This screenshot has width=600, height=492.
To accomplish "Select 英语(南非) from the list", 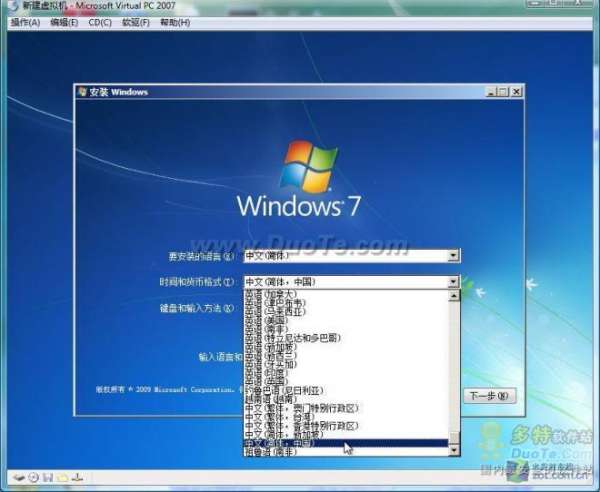I will point(346,329).
